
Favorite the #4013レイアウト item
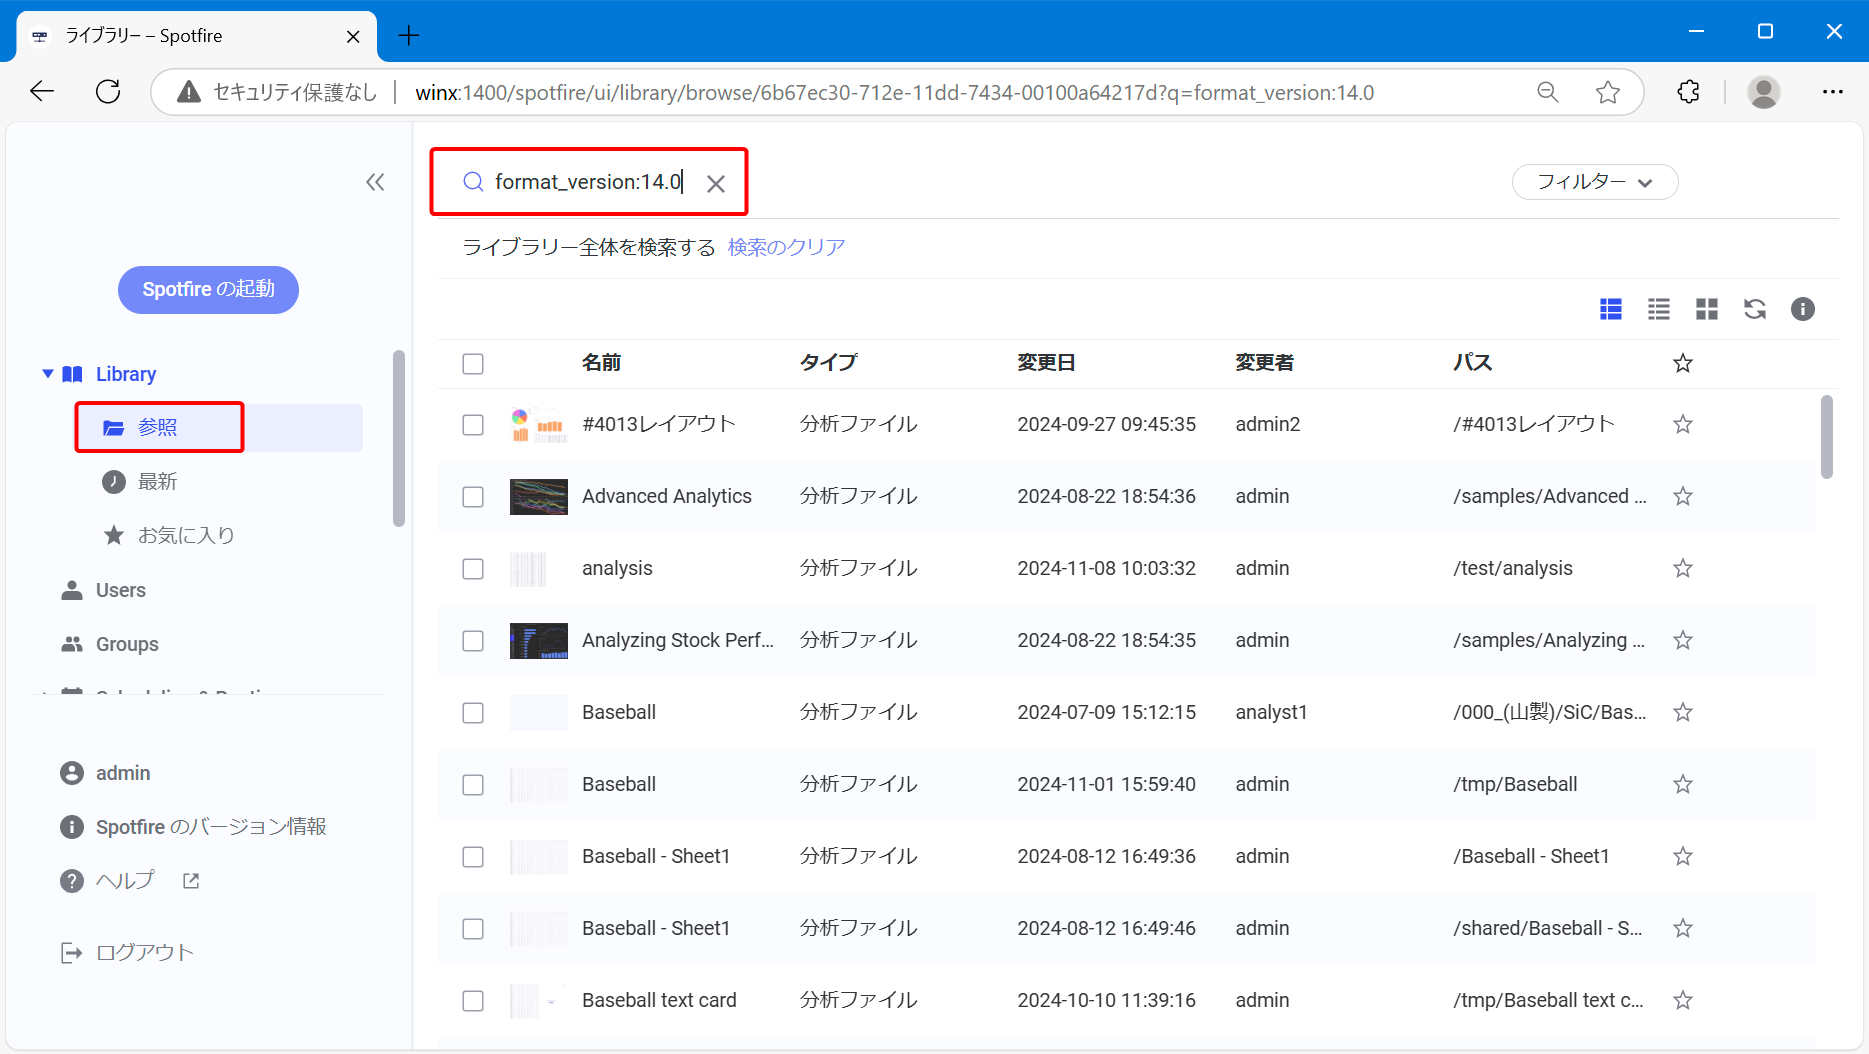[1683, 424]
